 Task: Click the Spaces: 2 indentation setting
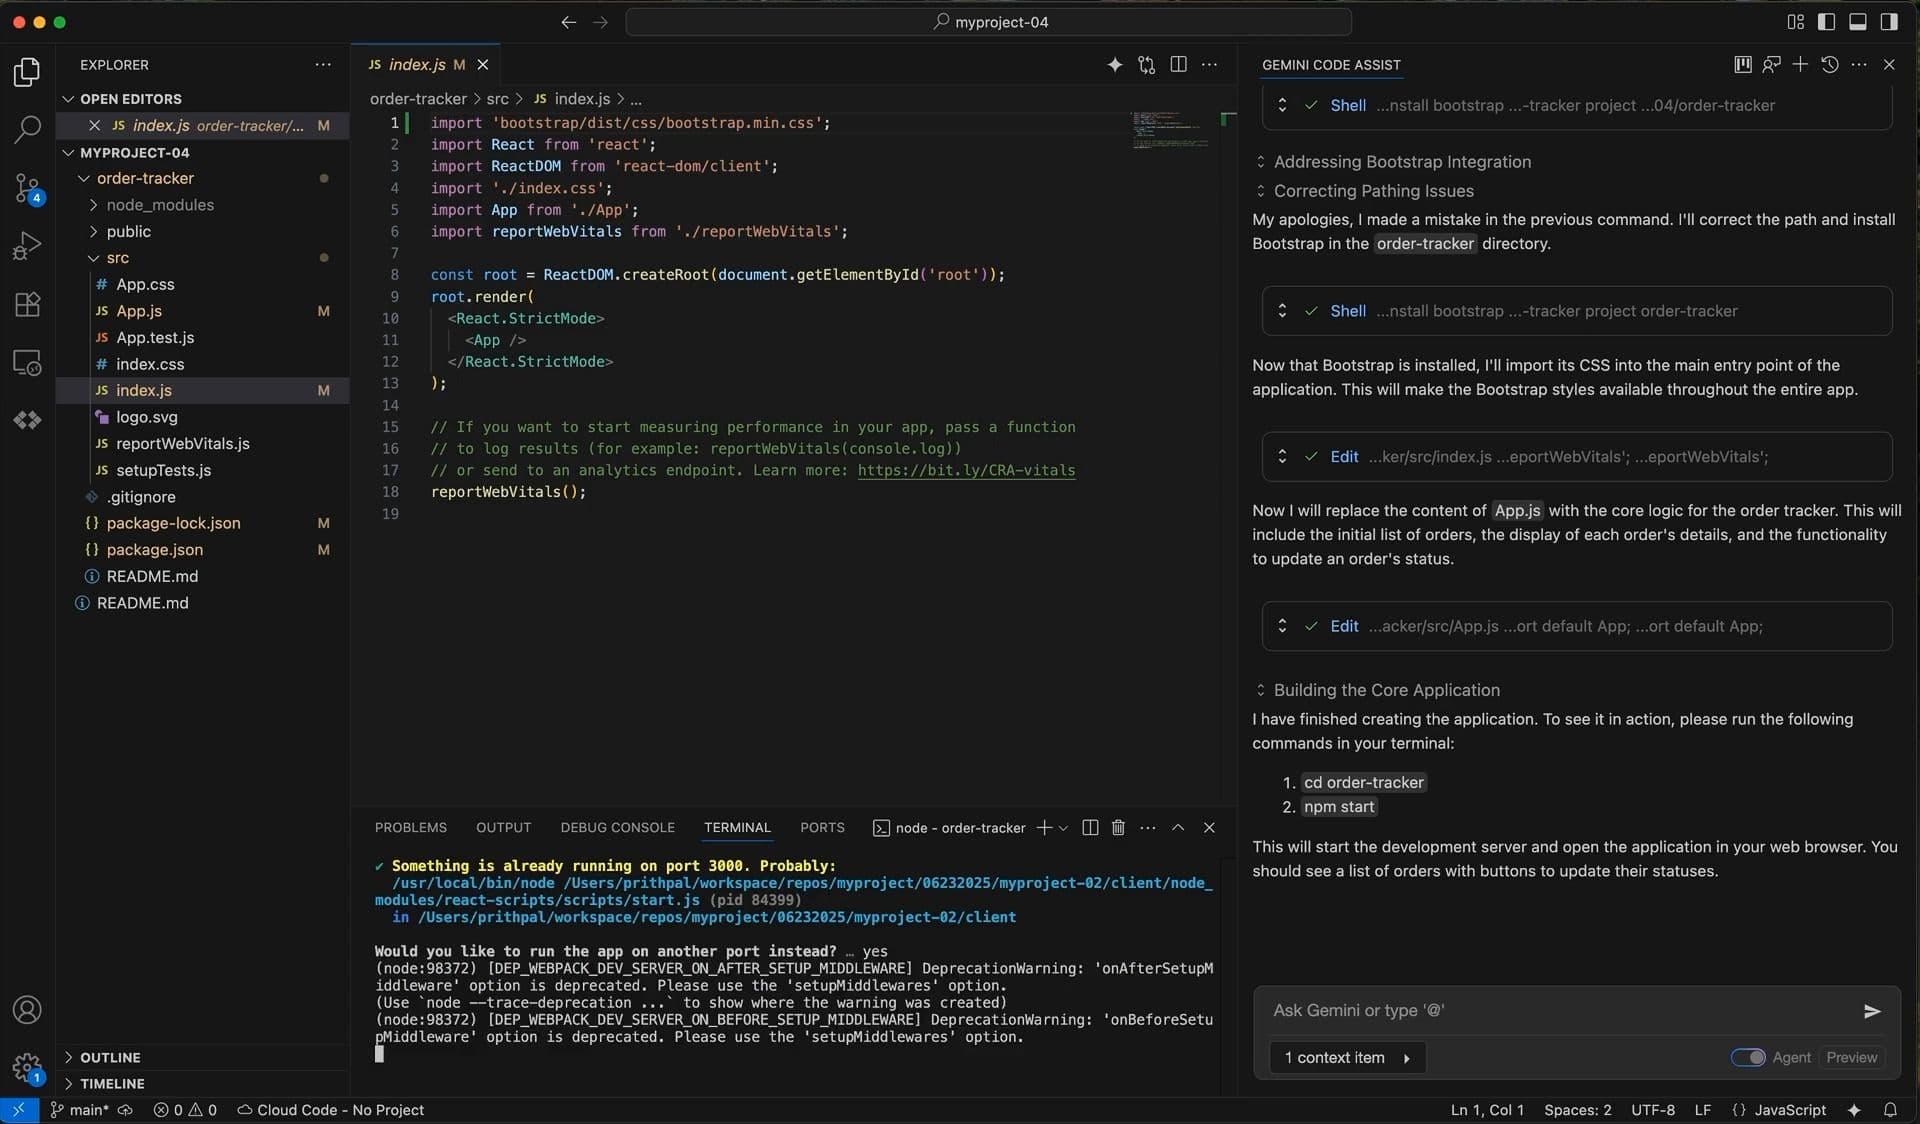[x=1577, y=1110]
